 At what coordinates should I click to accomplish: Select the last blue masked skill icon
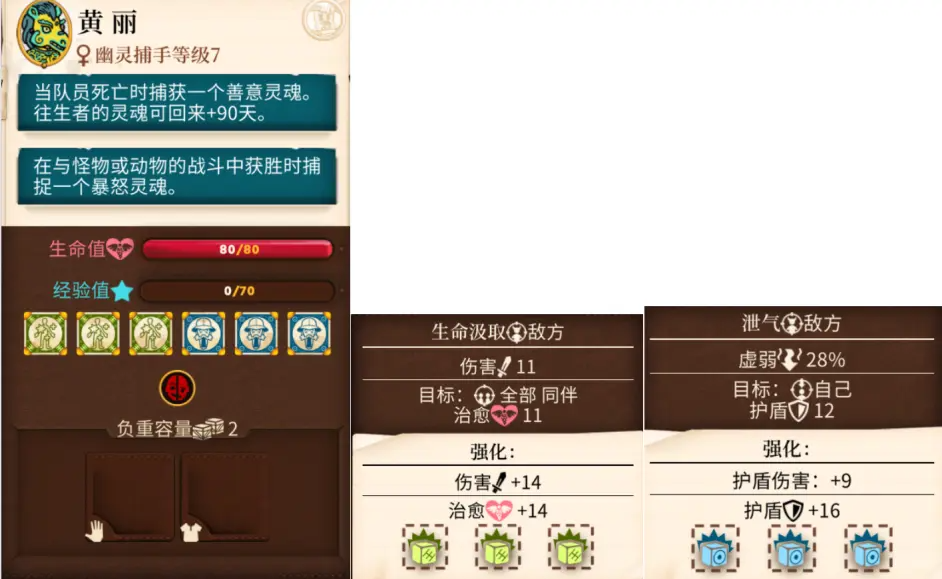(309, 333)
